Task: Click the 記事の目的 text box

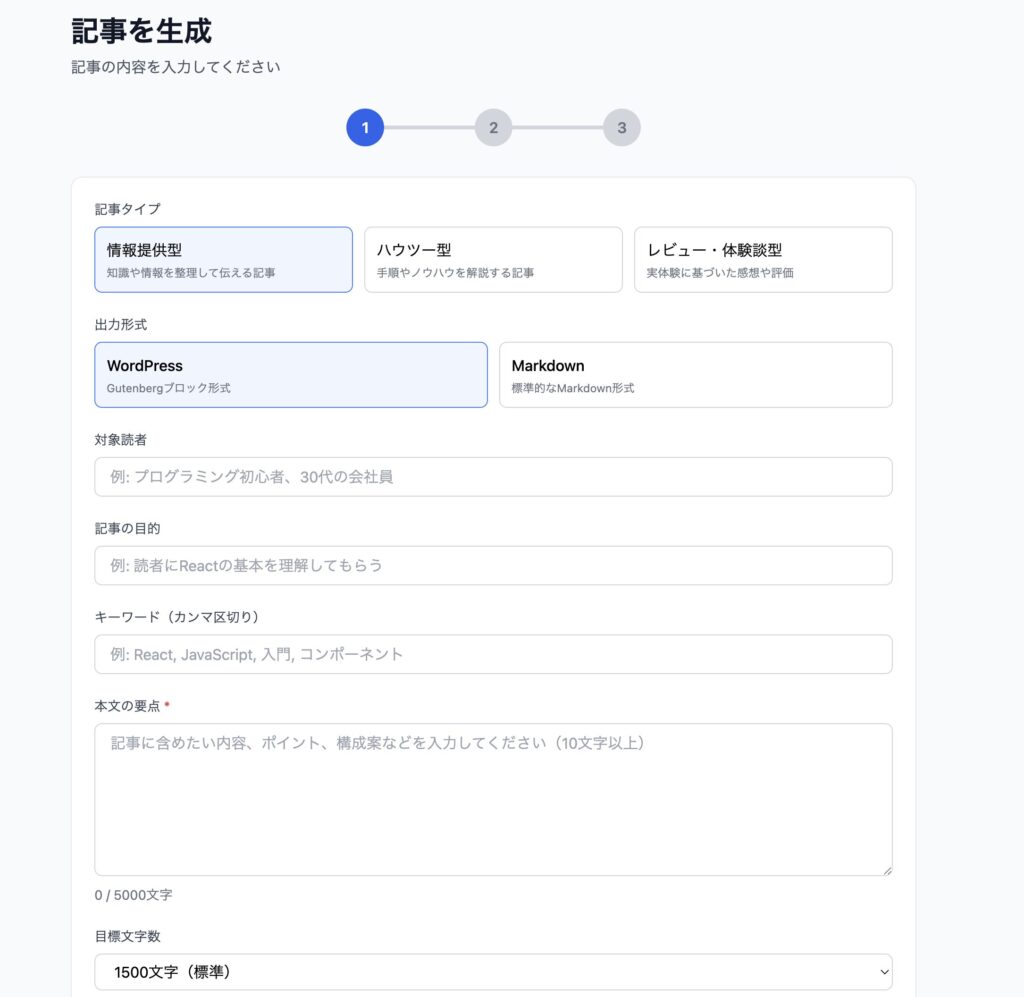Action: point(493,565)
